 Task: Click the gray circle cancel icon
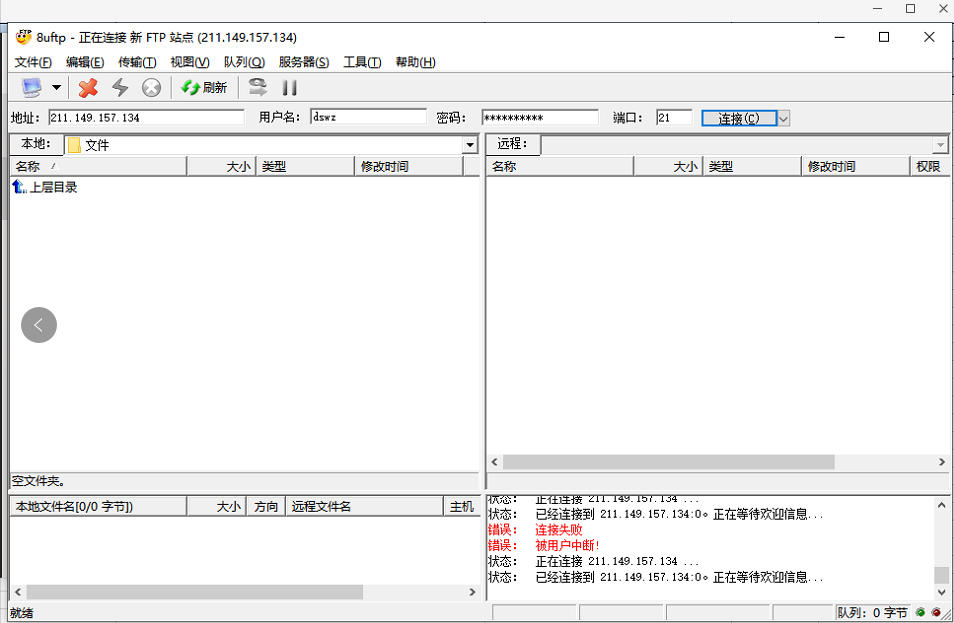click(x=151, y=88)
